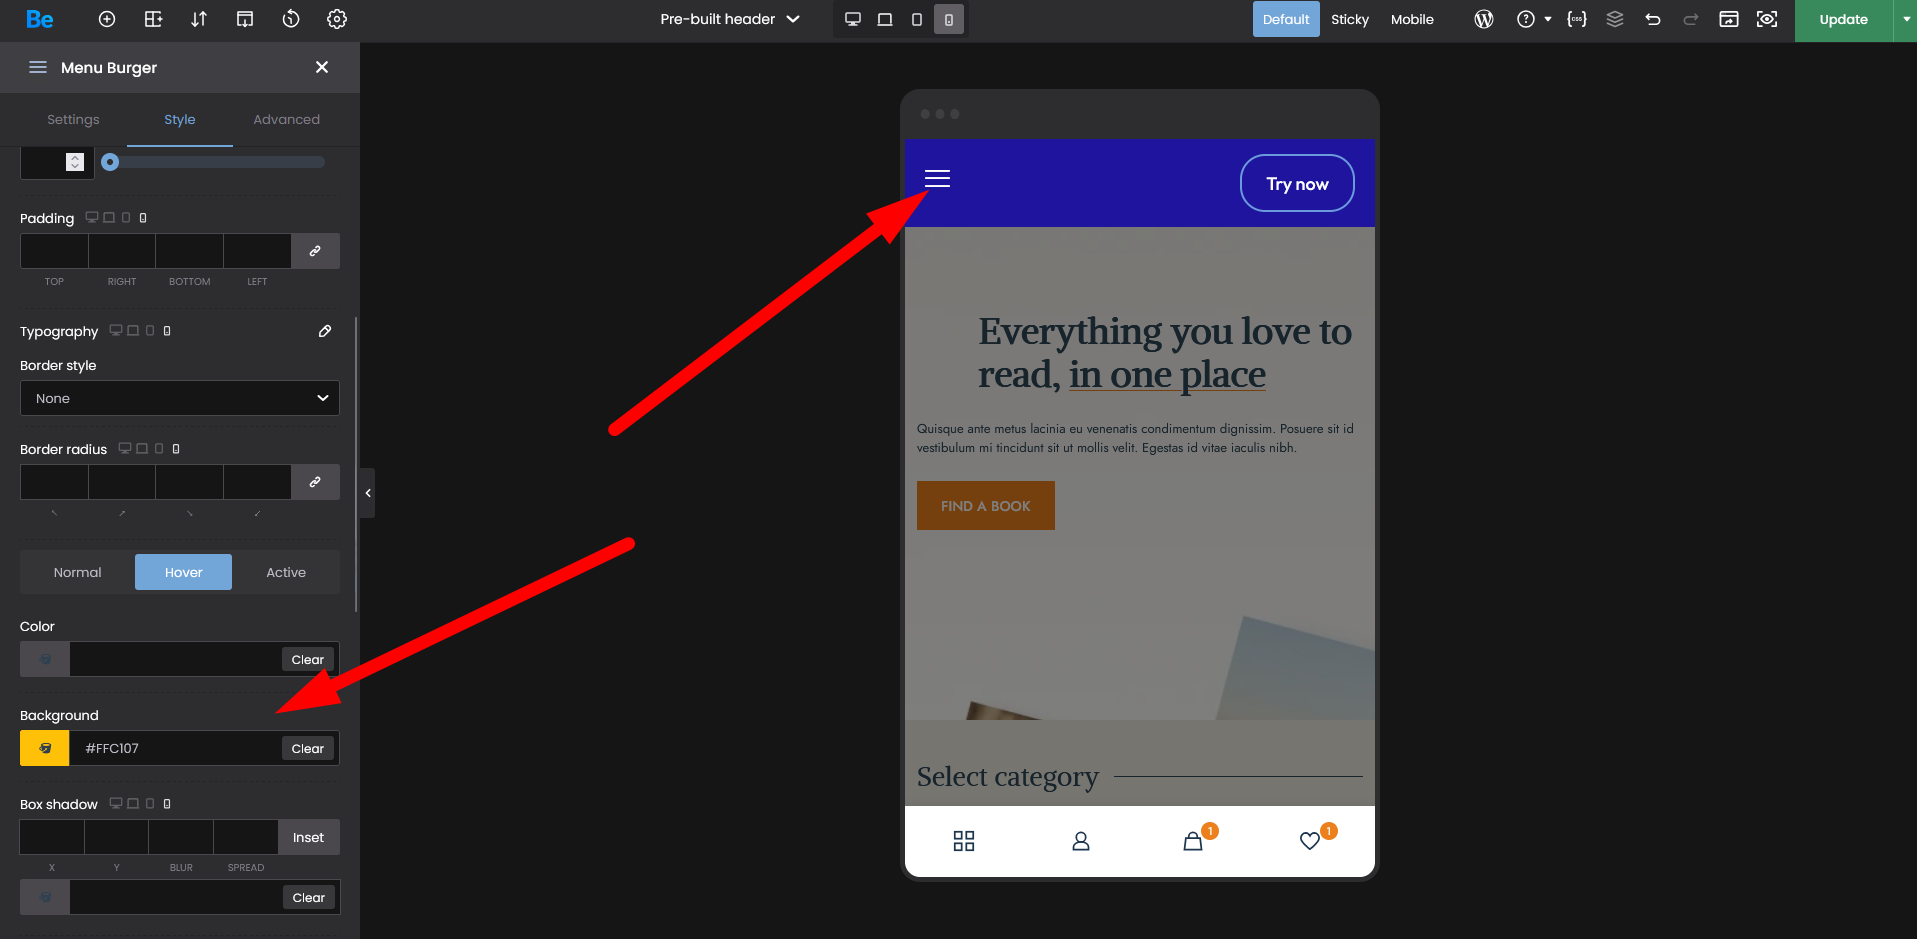Open the navigator layers icon

click(1615, 19)
